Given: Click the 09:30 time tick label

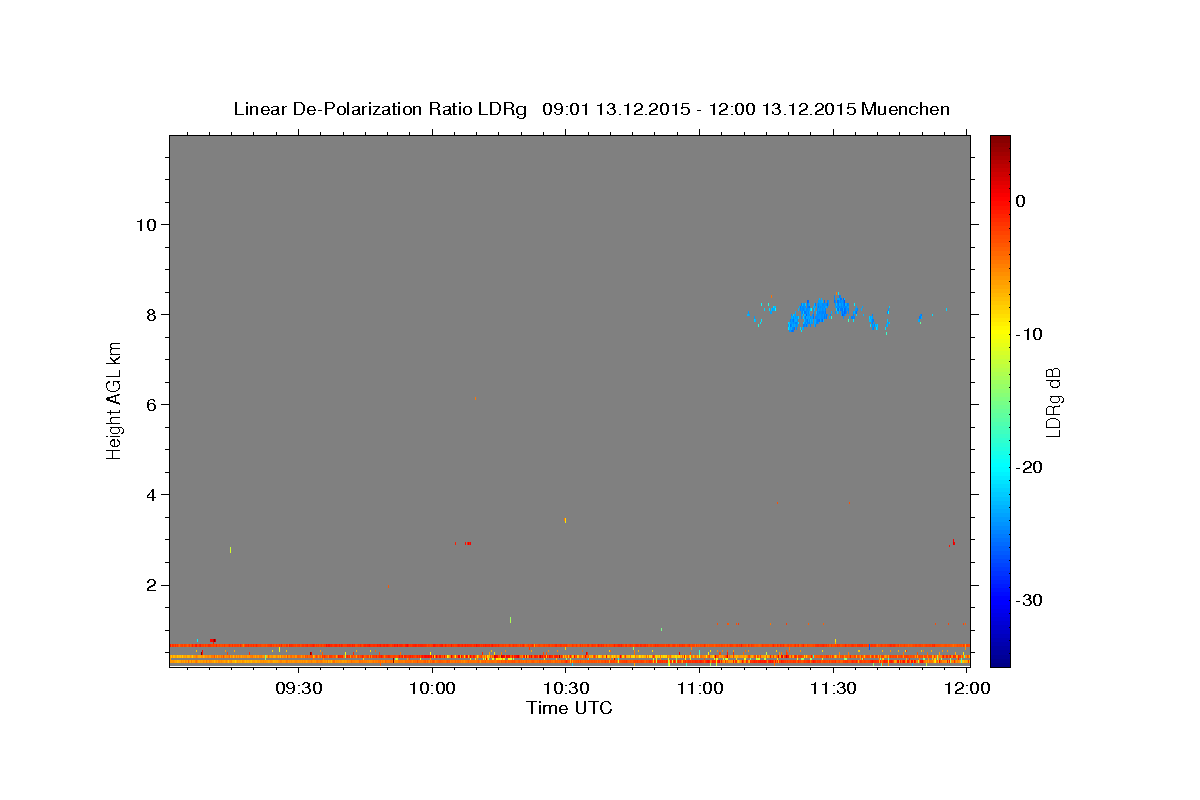Looking at the screenshot, I should [x=299, y=688].
